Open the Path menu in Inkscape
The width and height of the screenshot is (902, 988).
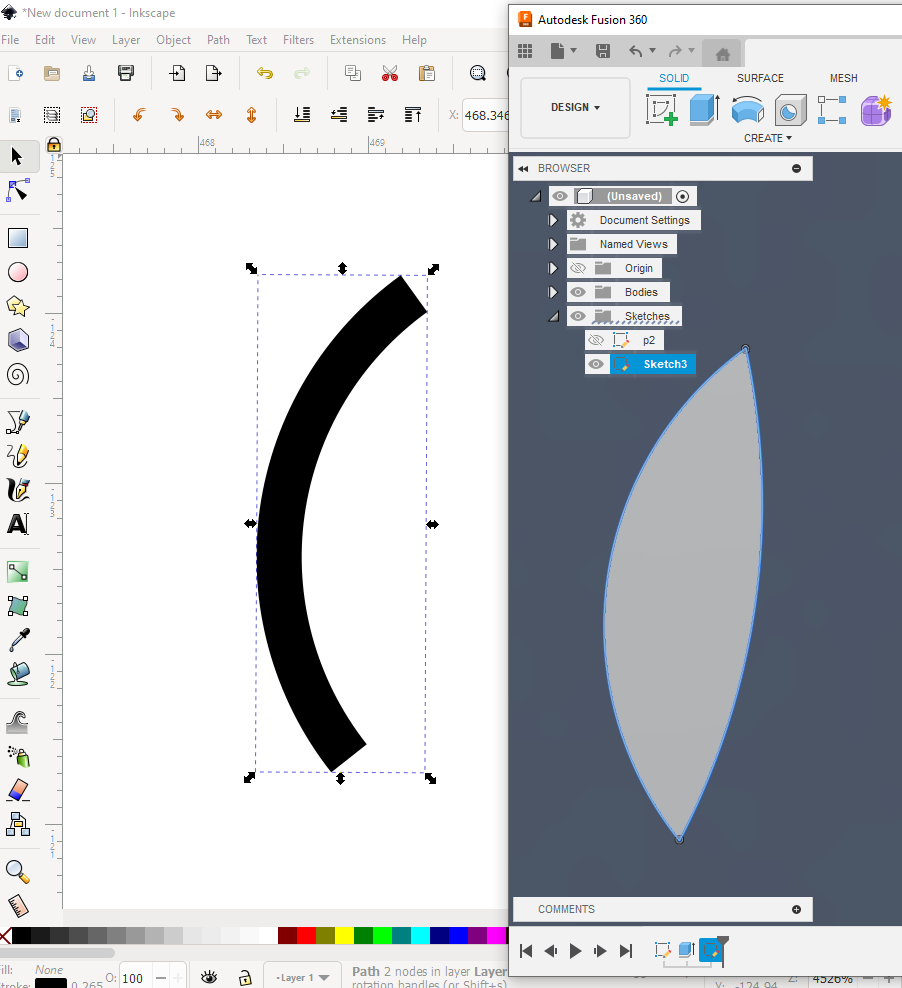point(218,40)
